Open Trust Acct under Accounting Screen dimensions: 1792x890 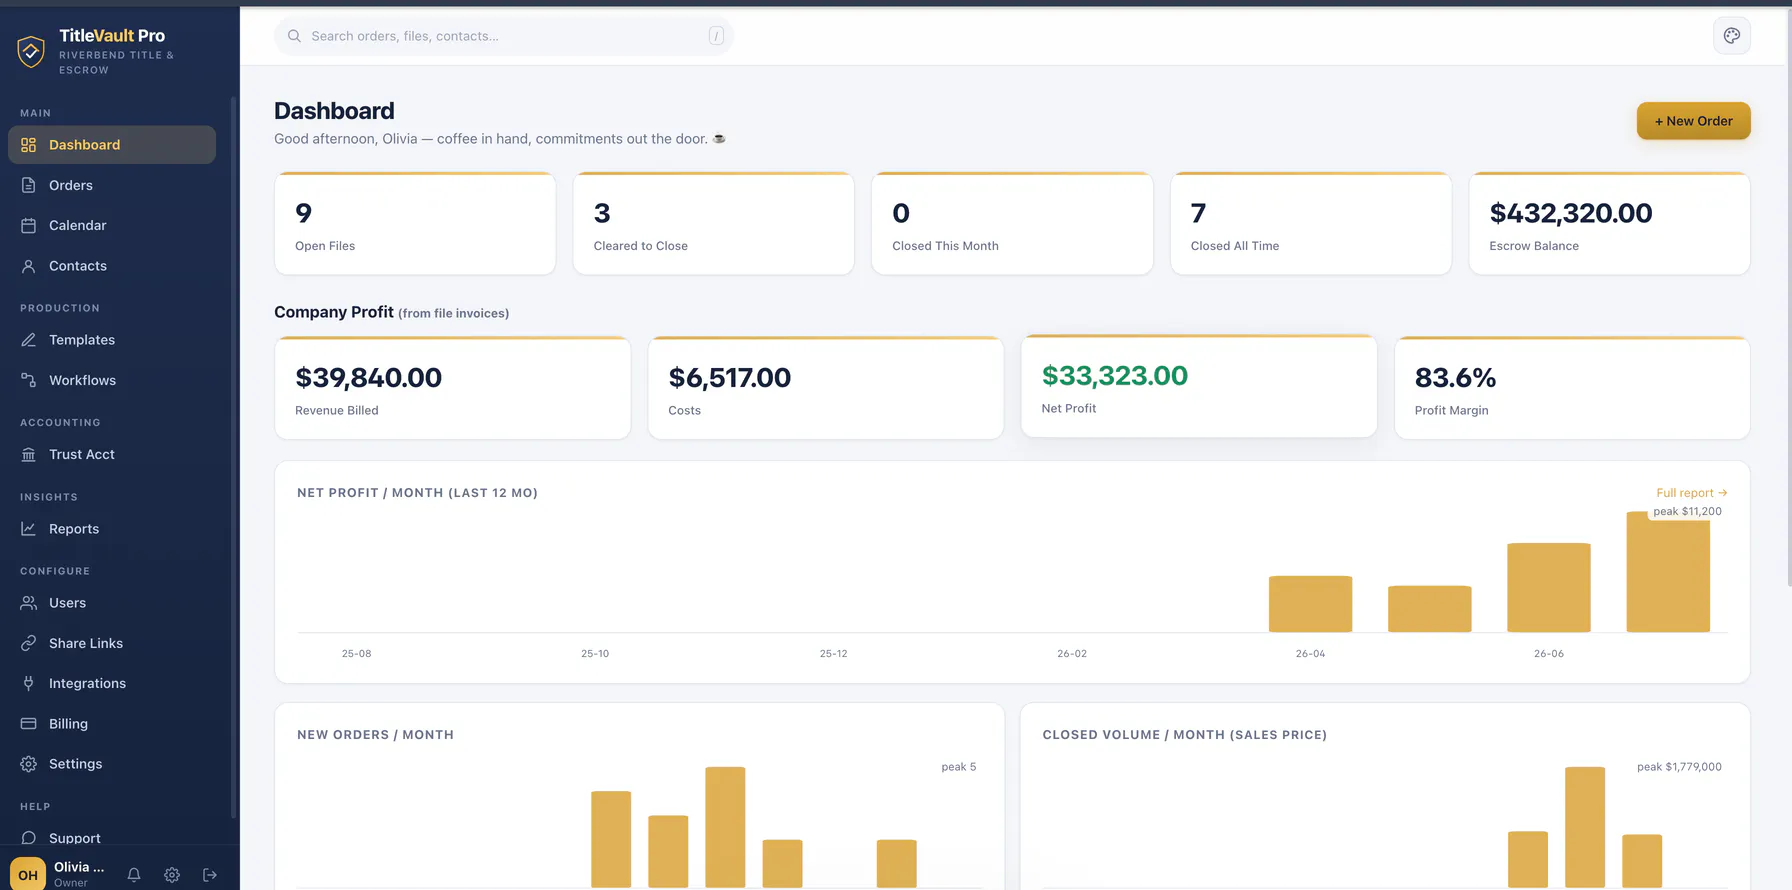point(112,454)
